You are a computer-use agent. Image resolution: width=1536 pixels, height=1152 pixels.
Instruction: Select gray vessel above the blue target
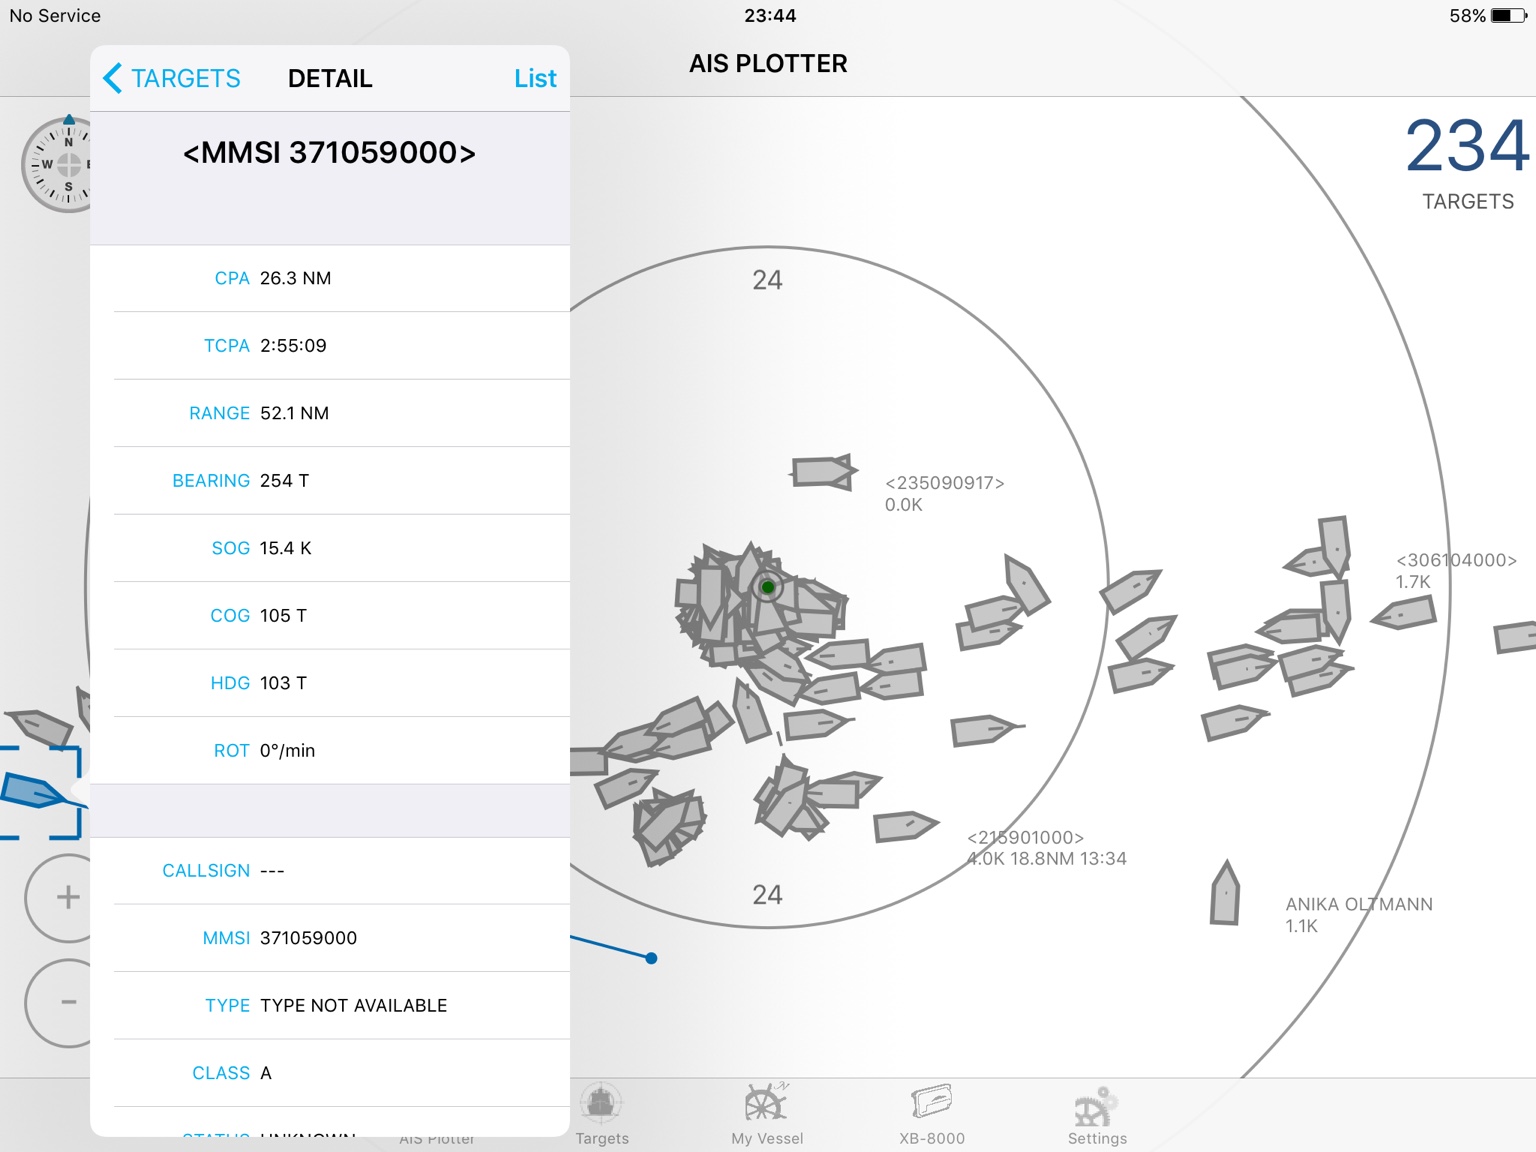coord(38,726)
